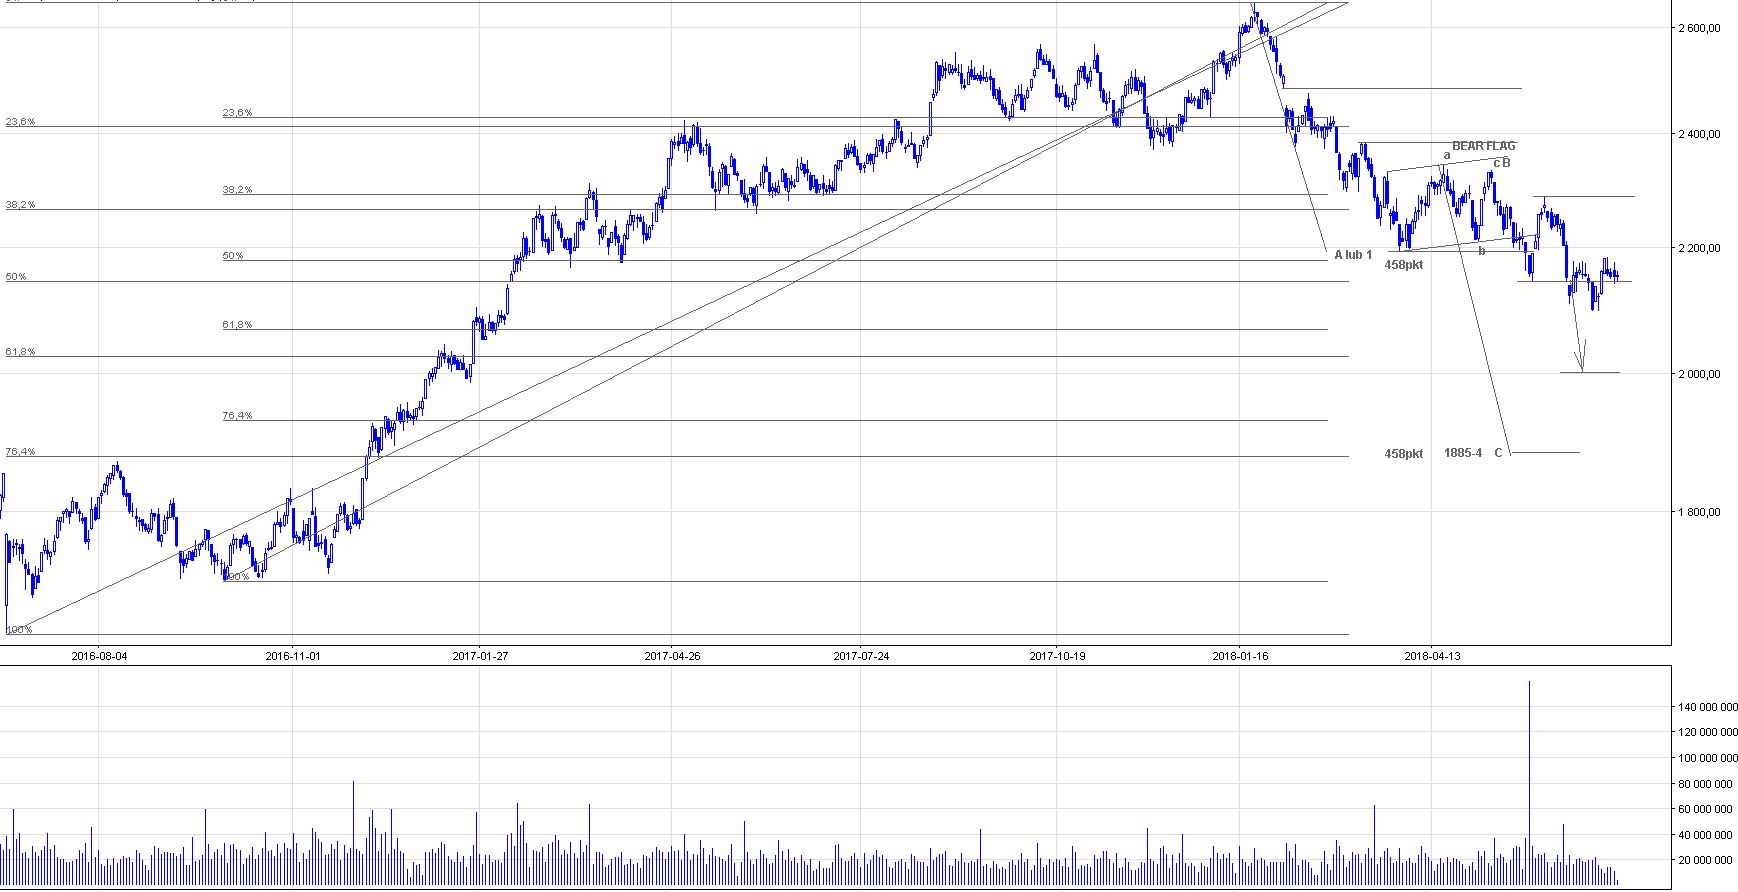Select the 1 800,00 price axis label
The height and width of the screenshot is (892, 1738).
[x=1698, y=512]
